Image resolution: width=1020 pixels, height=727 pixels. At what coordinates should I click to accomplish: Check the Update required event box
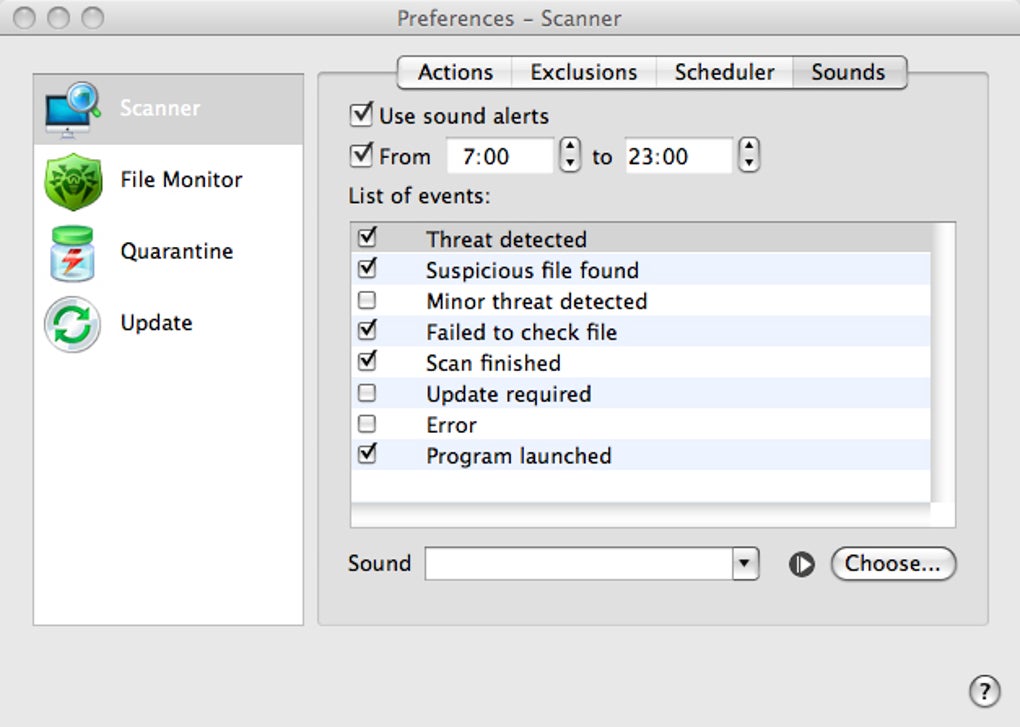coord(368,393)
